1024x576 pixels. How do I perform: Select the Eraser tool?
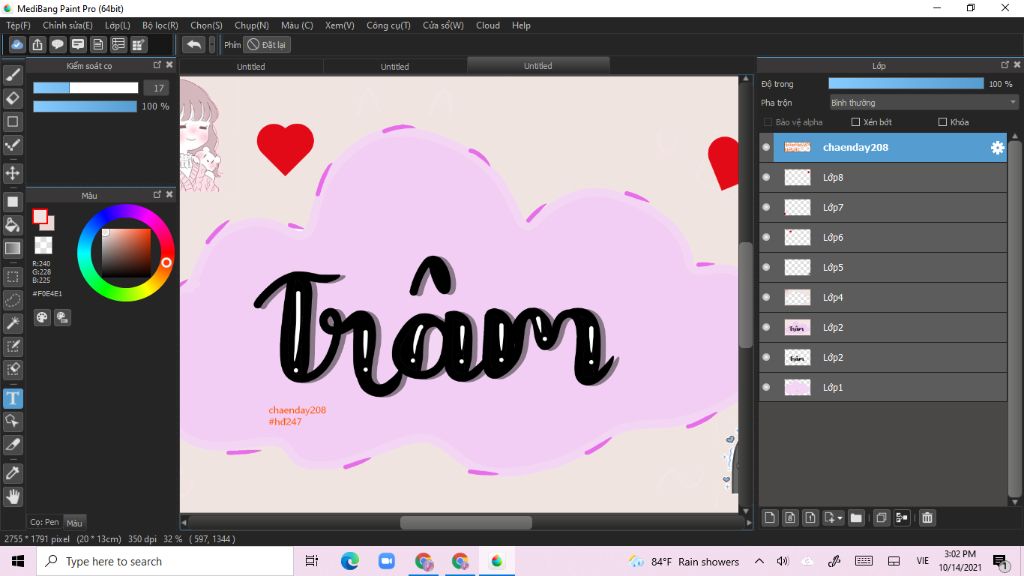click(12, 99)
